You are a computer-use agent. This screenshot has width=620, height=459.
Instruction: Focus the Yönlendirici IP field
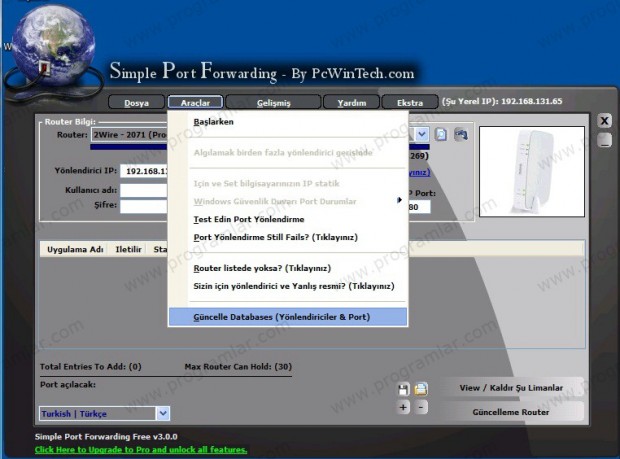click(144, 171)
